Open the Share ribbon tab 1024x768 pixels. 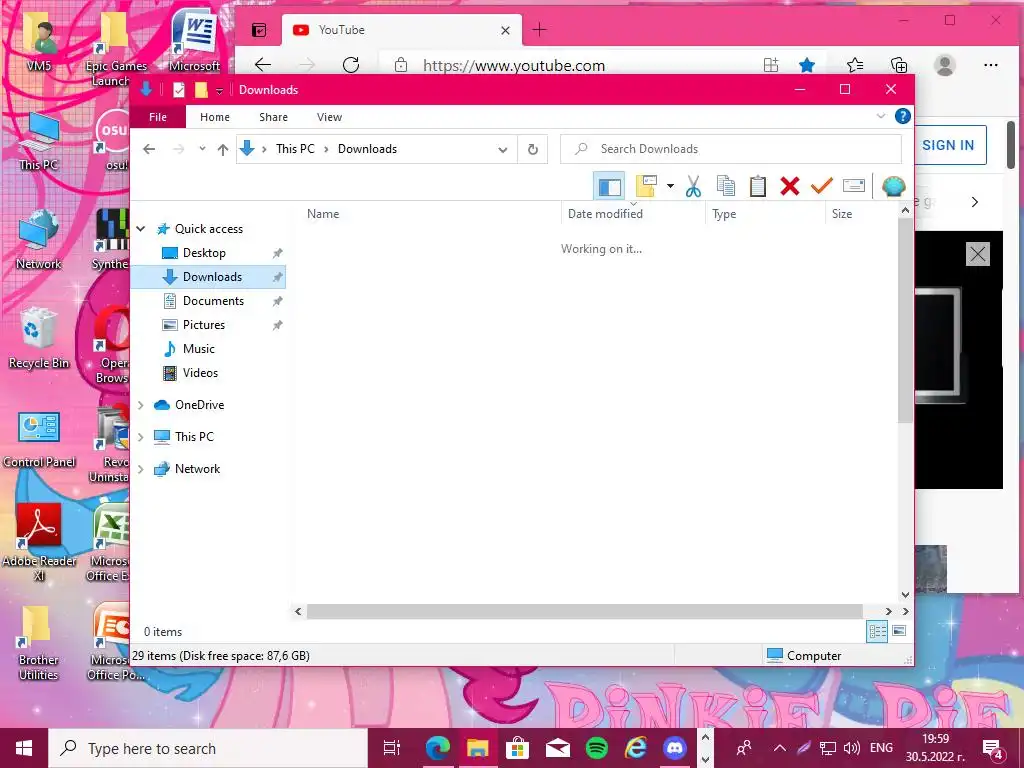(273, 117)
